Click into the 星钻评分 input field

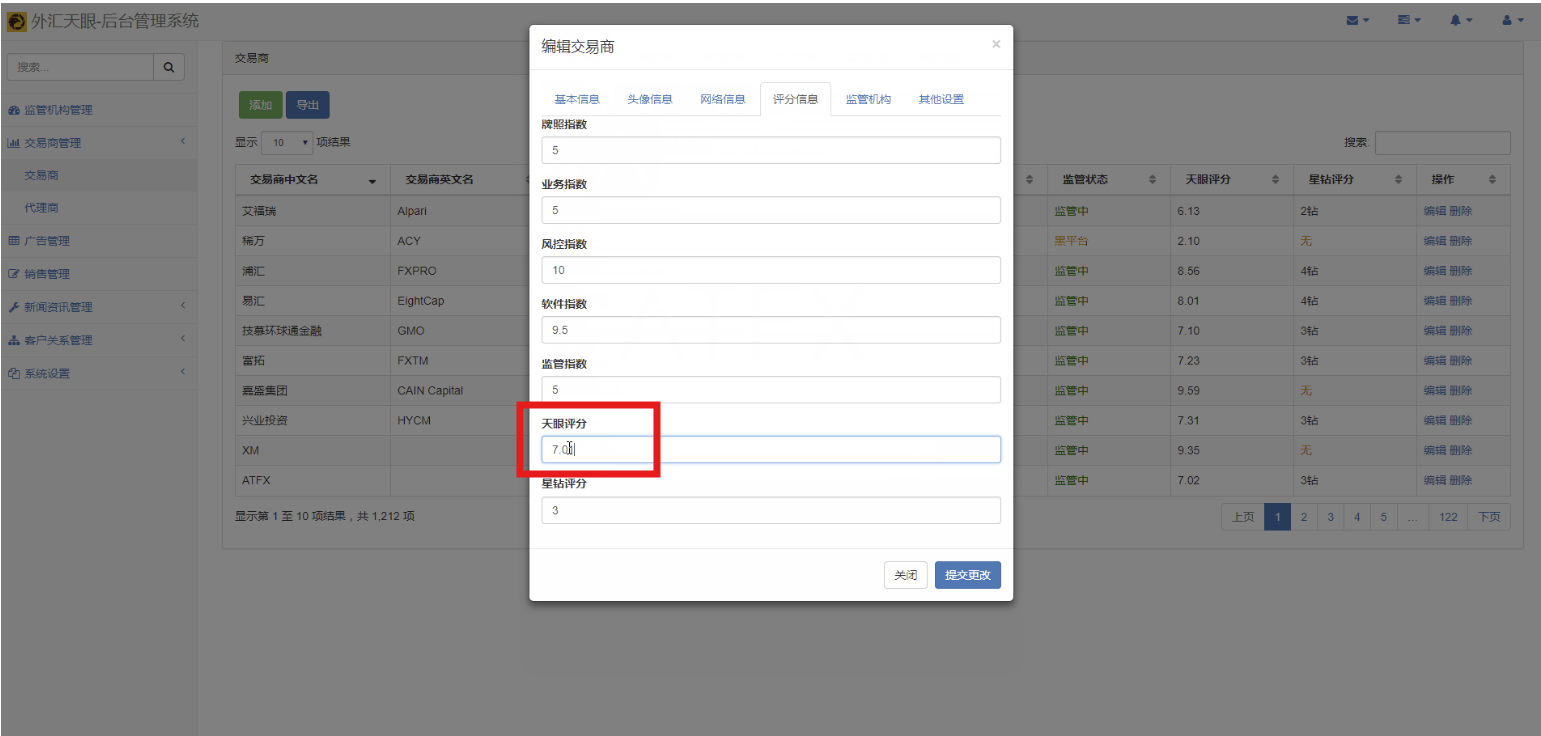click(x=770, y=510)
